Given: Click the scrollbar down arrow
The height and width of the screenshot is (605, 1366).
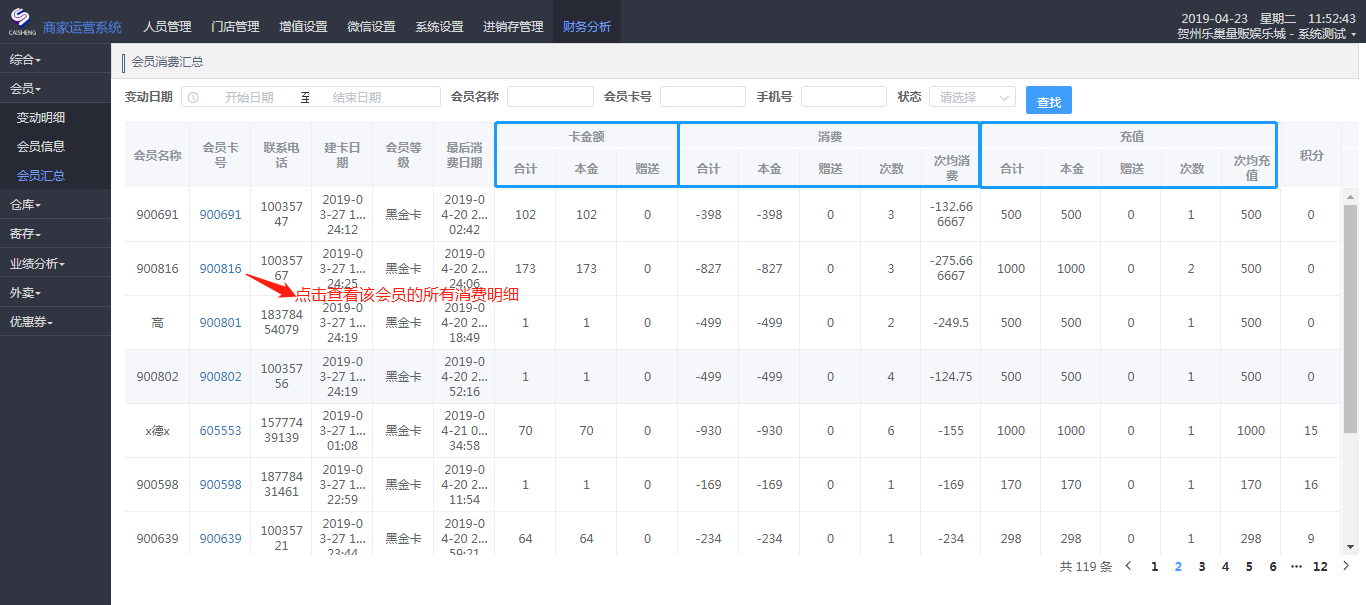Looking at the screenshot, I should [1349, 547].
